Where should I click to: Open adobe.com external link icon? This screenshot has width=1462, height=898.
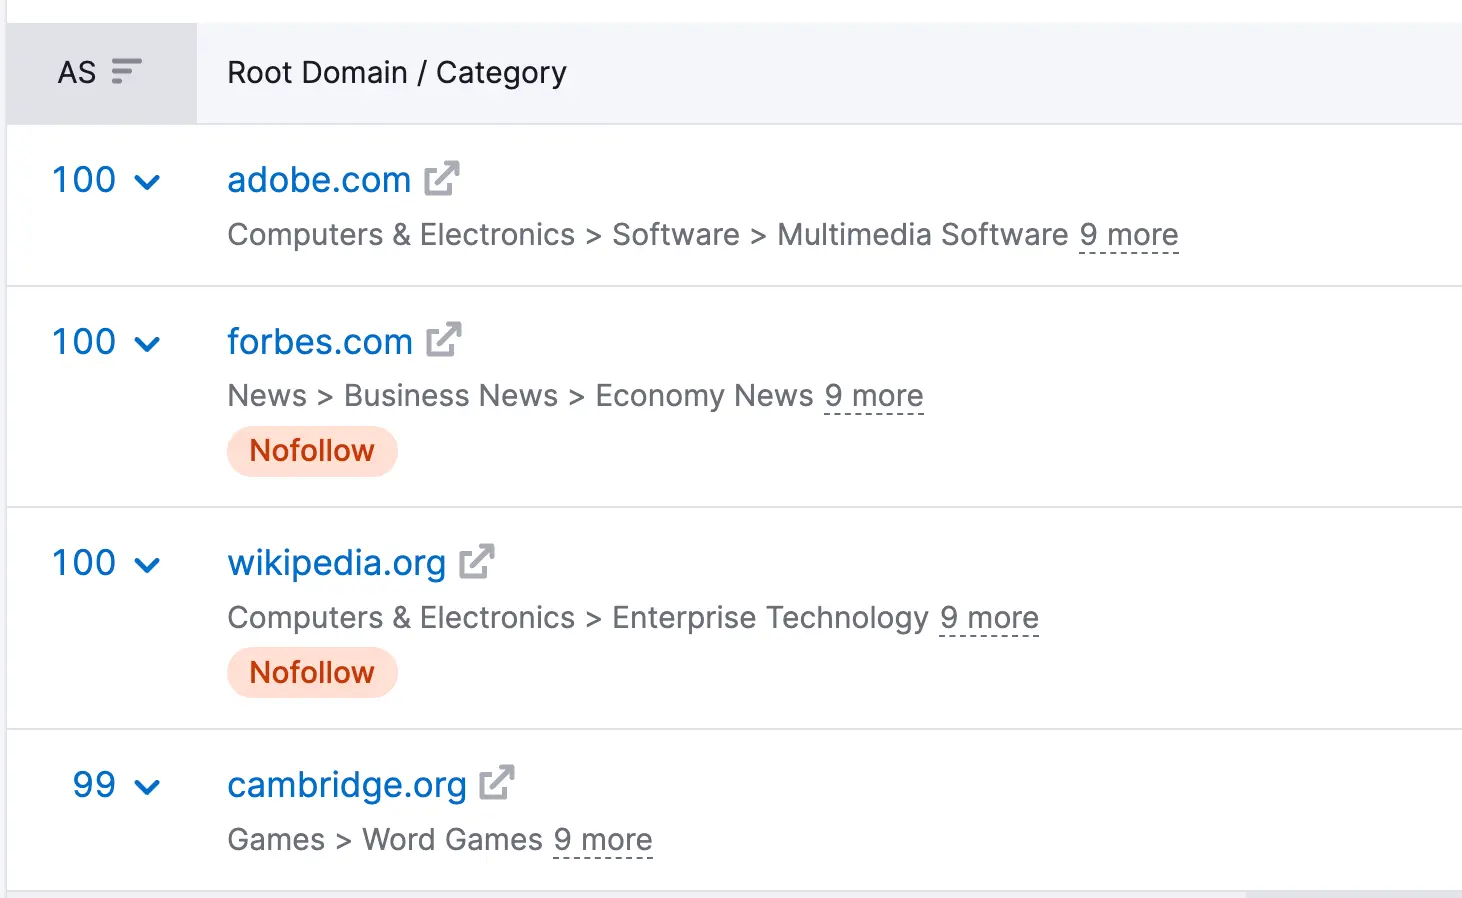tap(441, 179)
